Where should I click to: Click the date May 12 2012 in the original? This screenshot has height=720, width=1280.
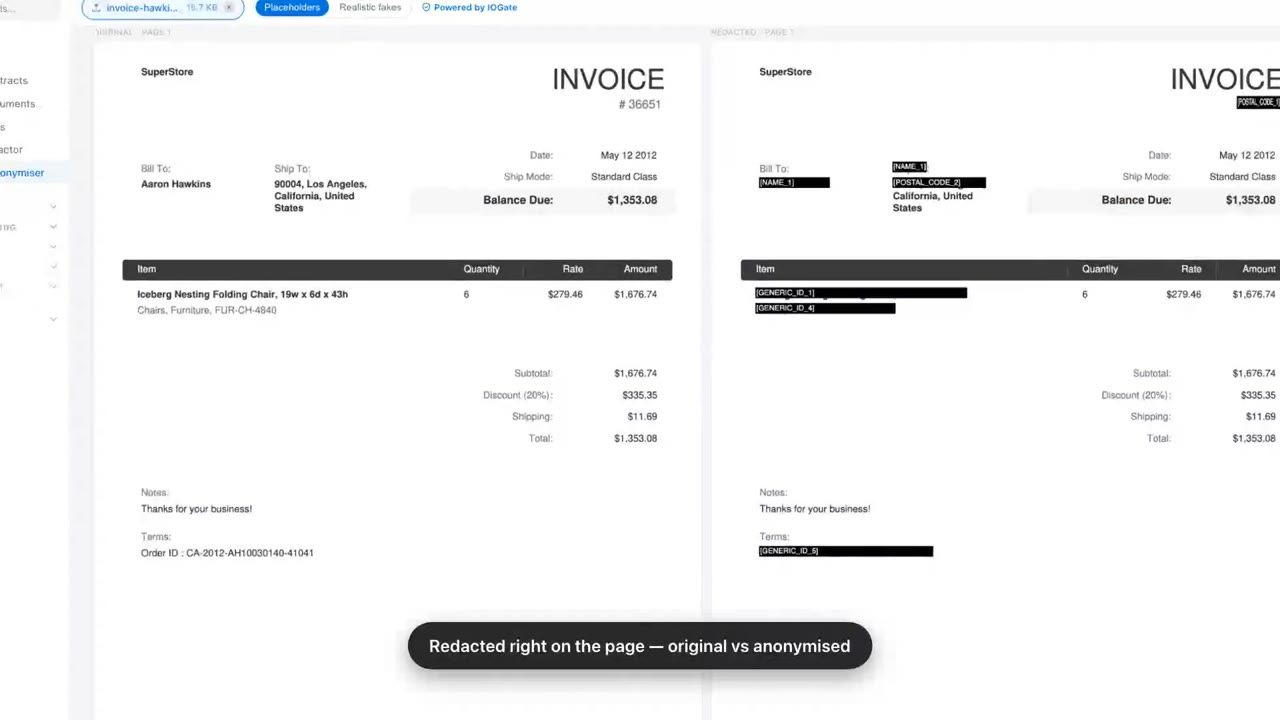[628, 156]
